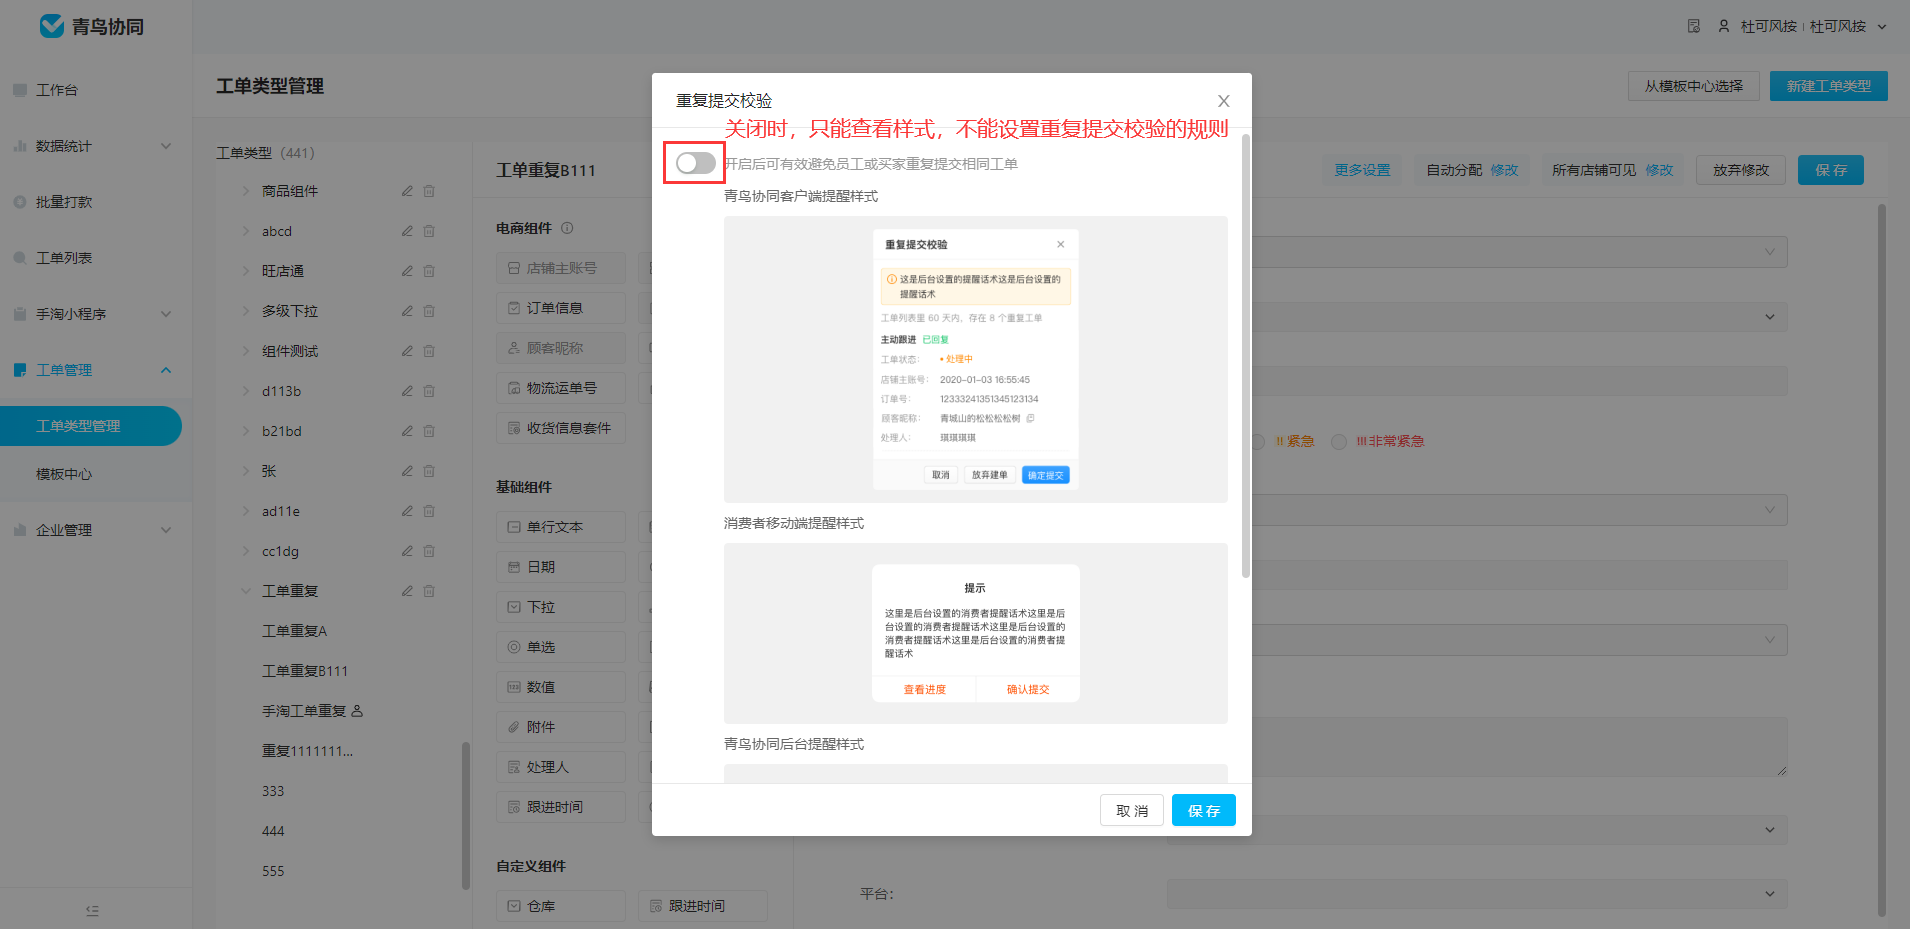Click 取消 button in the dialog
The image size is (1910, 929).
1132,810
